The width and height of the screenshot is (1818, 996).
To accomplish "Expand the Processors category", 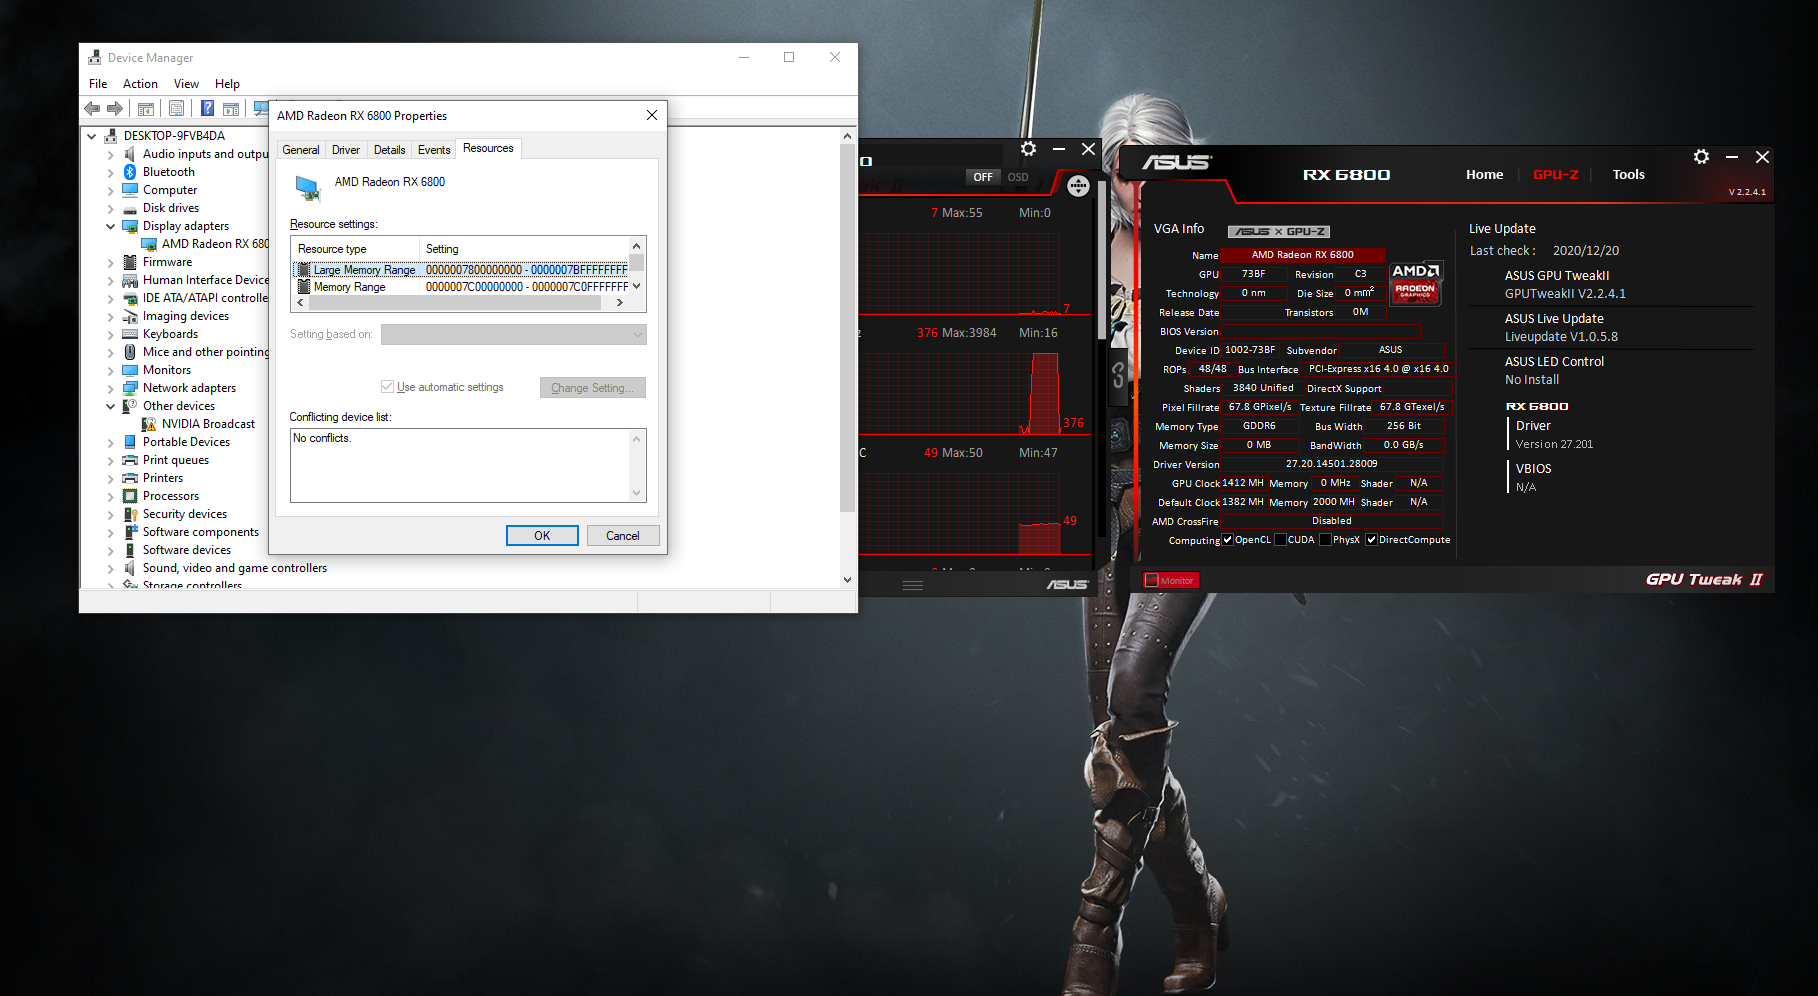I will [110, 496].
